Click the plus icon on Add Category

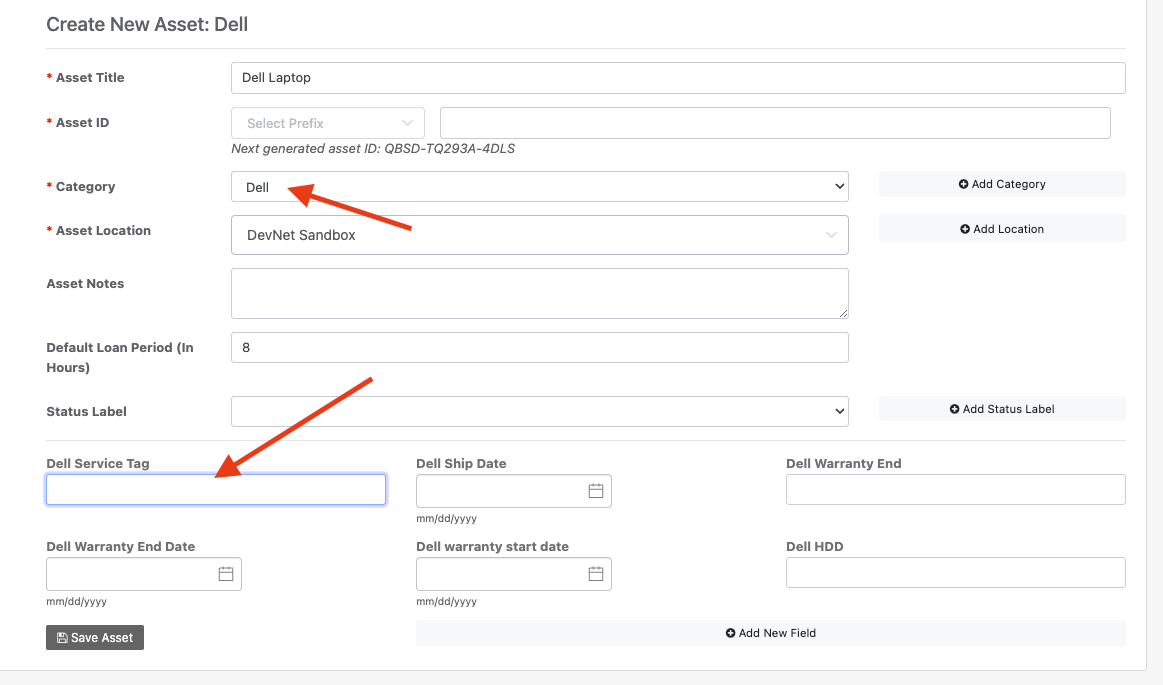tap(962, 184)
